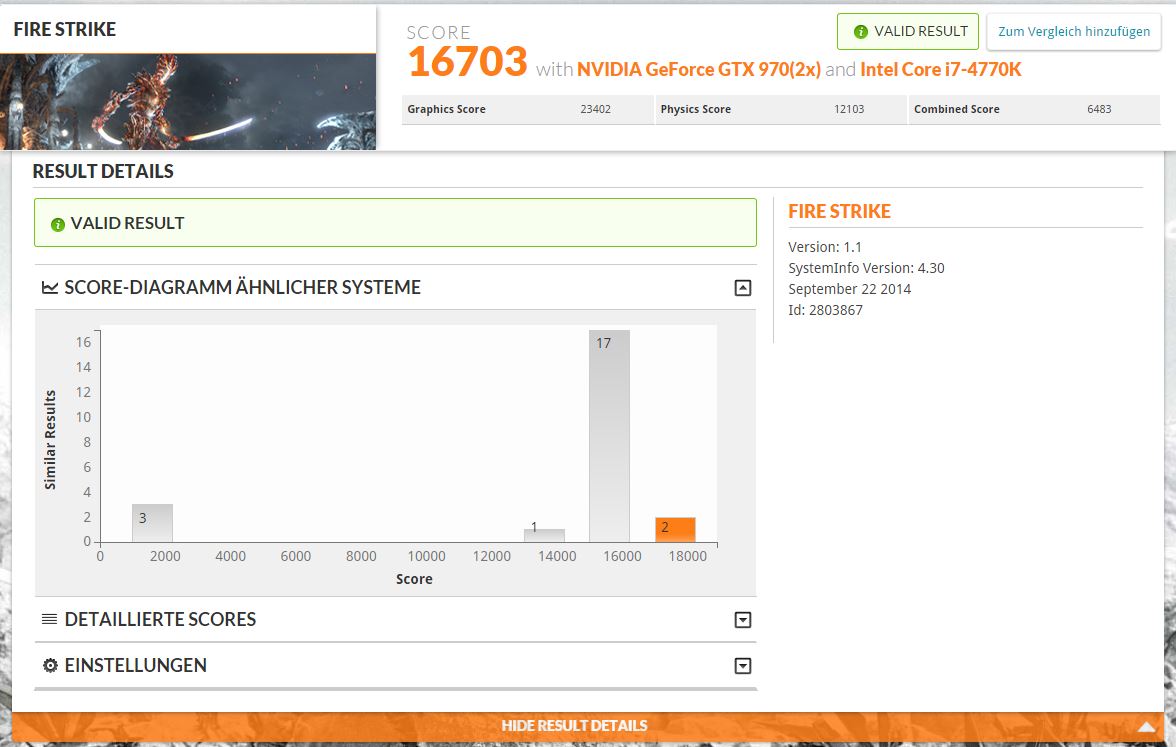
Task: Click the Physics Score value 12103
Action: [x=849, y=110]
